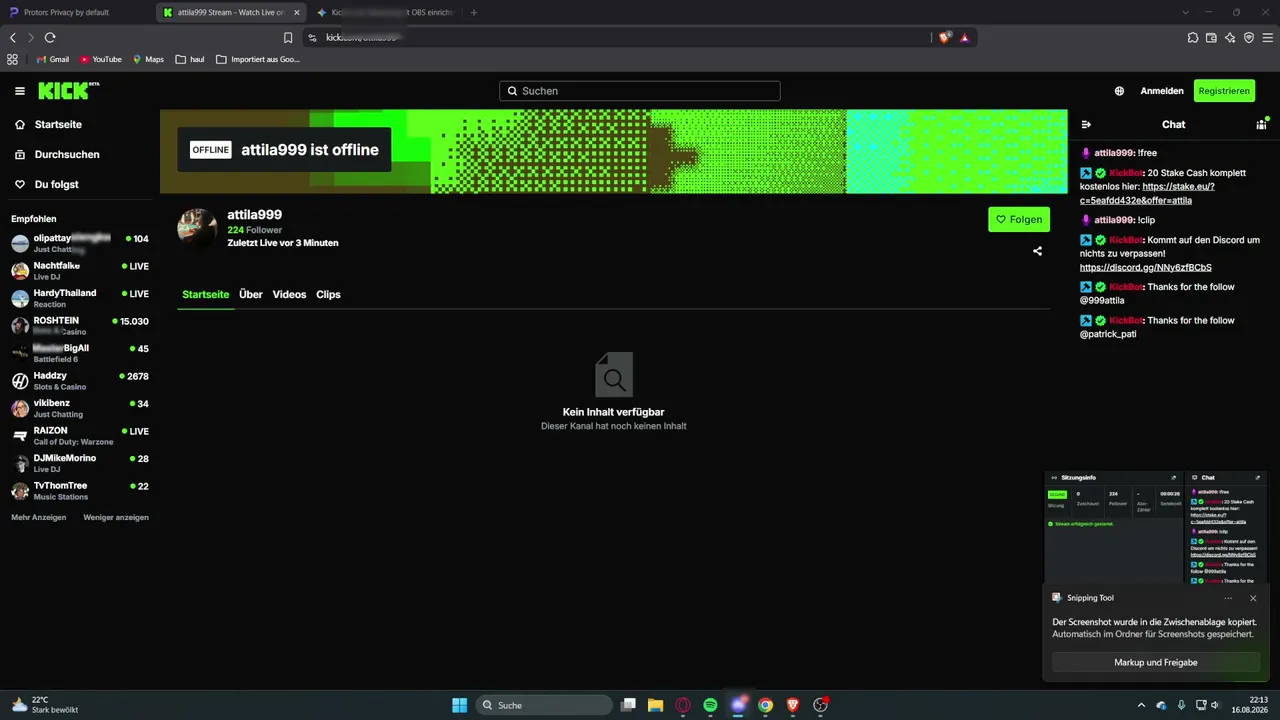Image resolution: width=1280 pixels, height=720 pixels.
Task: Click the attila999 profile avatar
Action: click(x=197, y=228)
